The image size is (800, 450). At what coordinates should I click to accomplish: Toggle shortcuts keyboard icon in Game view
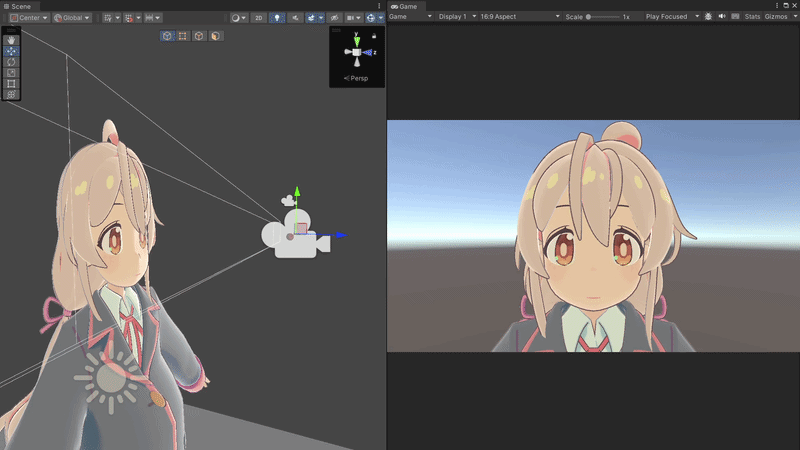click(735, 16)
